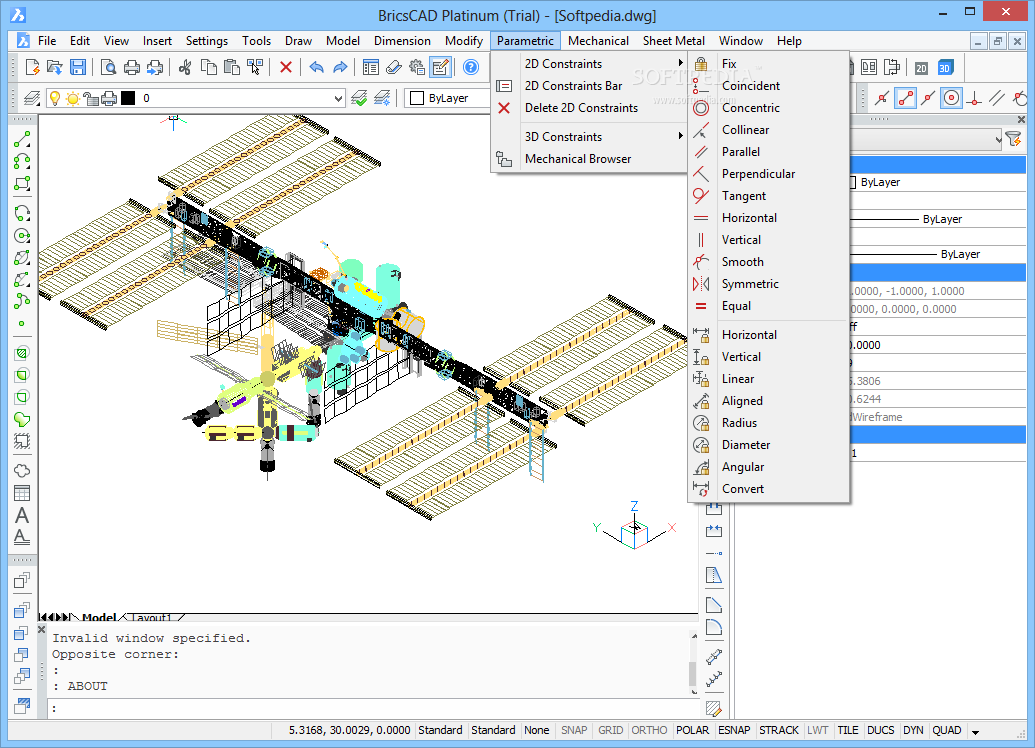
Task: Click the New drawing icon
Action: coord(32,67)
